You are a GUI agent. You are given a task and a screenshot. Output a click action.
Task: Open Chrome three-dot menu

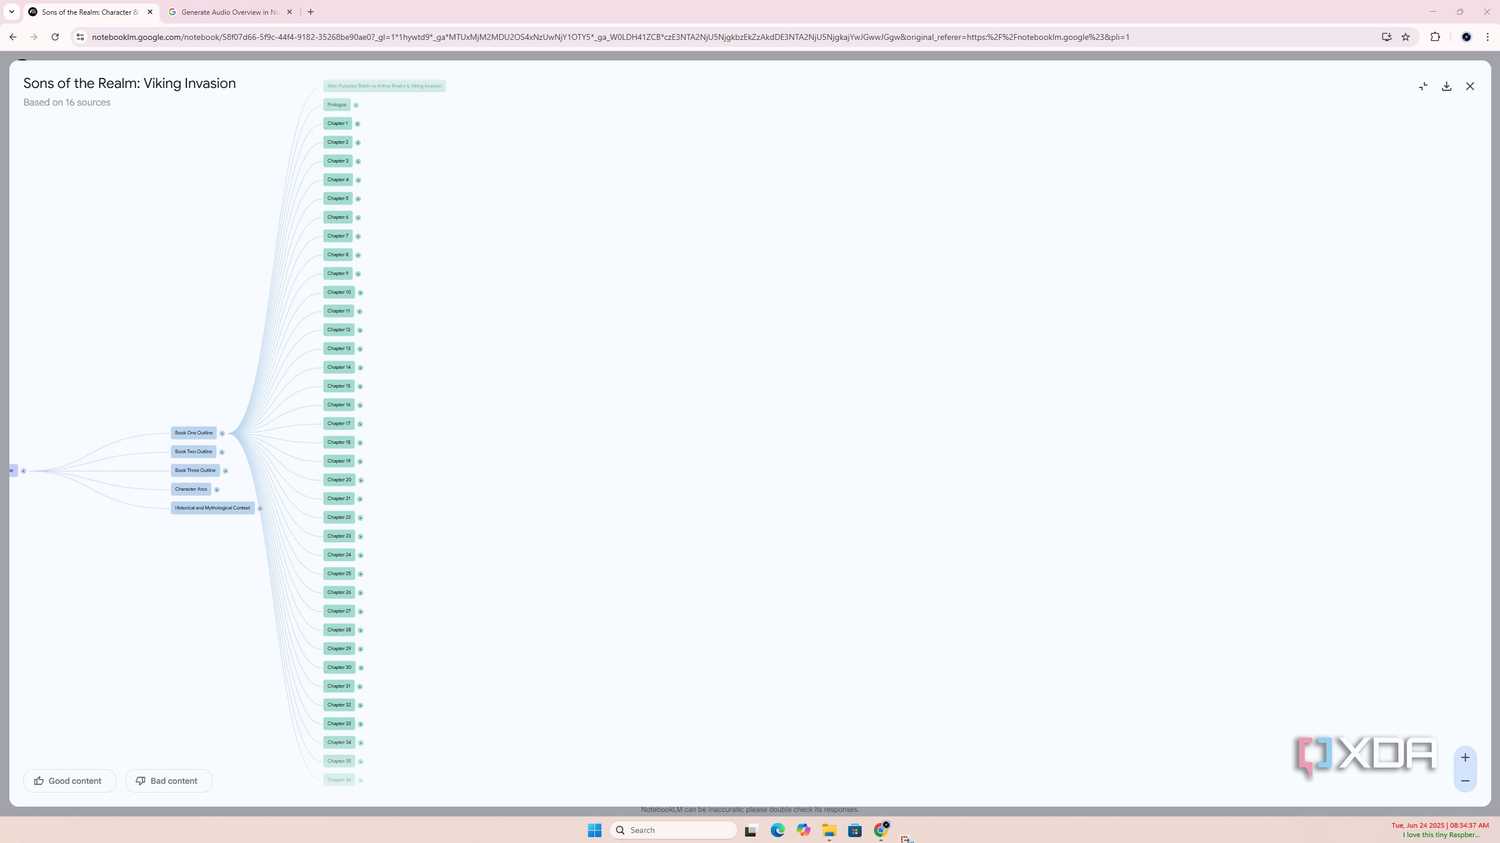coord(1488,37)
